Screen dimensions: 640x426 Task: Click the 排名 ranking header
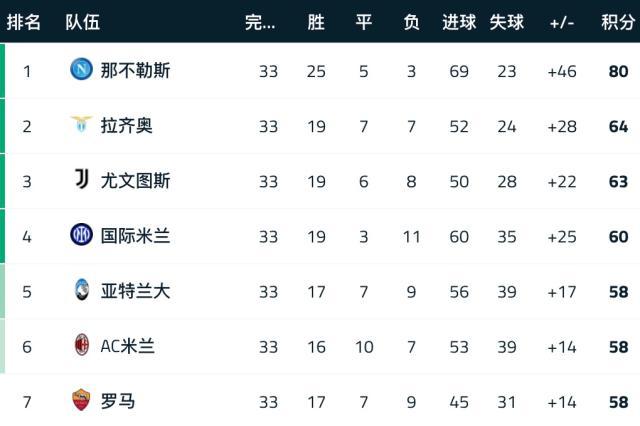[24, 22]
